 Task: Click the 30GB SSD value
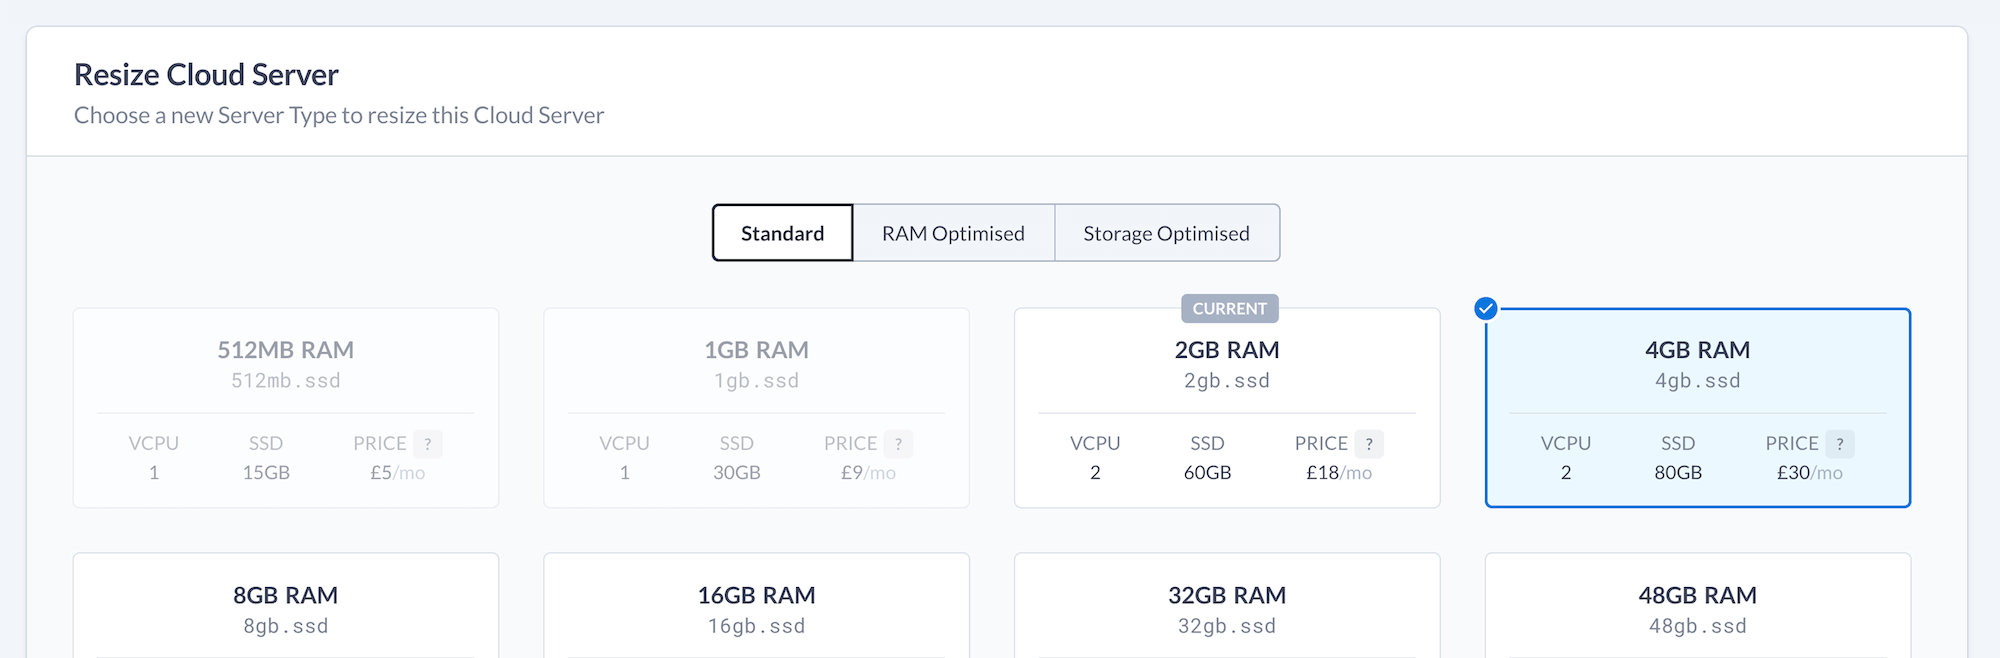[737, 473]
